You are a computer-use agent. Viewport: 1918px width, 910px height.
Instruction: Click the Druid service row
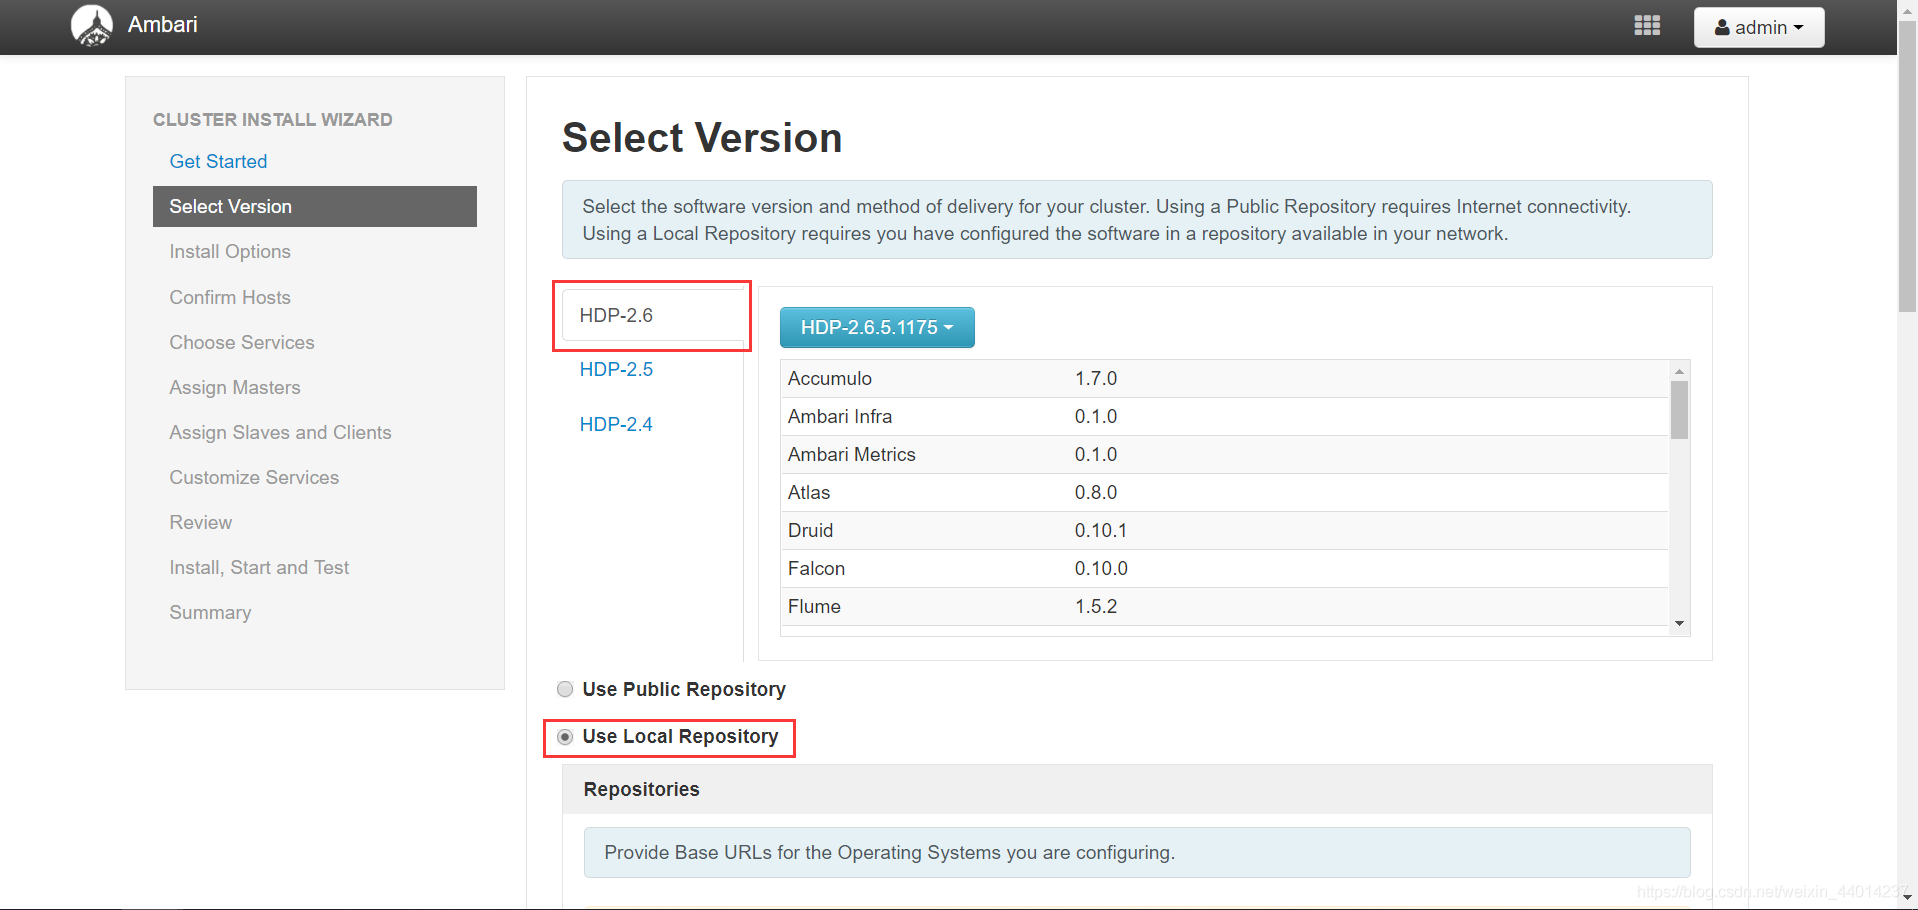click(x=1224, y=530)
